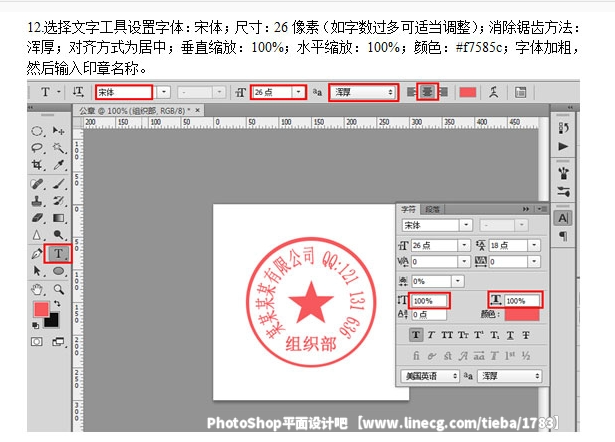
Task: Toggle Underline style button
Action: pos(510,335)
